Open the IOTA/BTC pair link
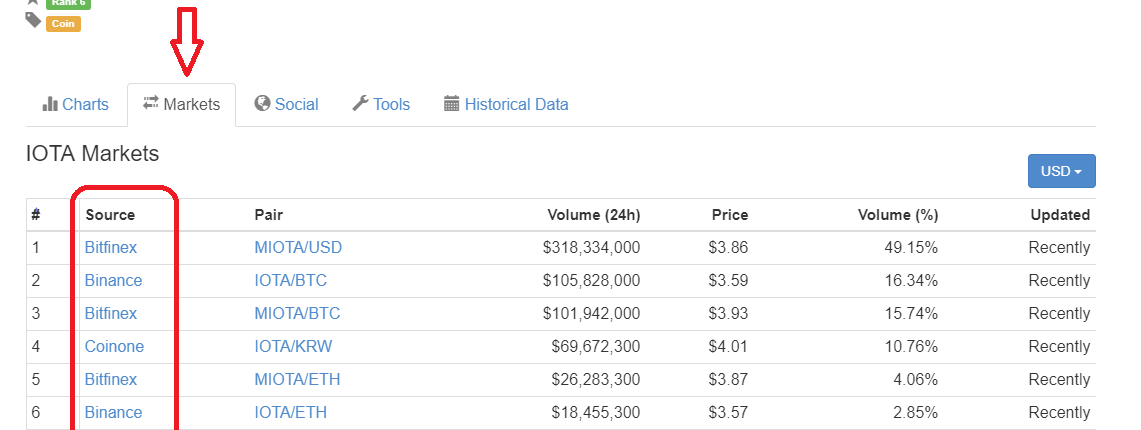This screenshot has height=430, width=1141. click(x=290, y=280)
